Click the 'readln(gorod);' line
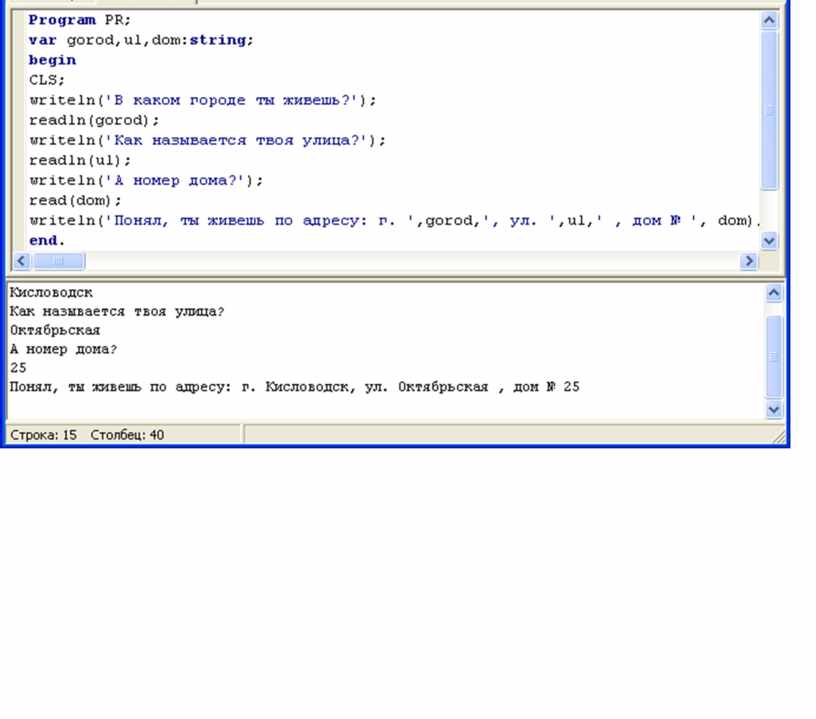This screenshot has width=816, height=719. coord(94,120)
